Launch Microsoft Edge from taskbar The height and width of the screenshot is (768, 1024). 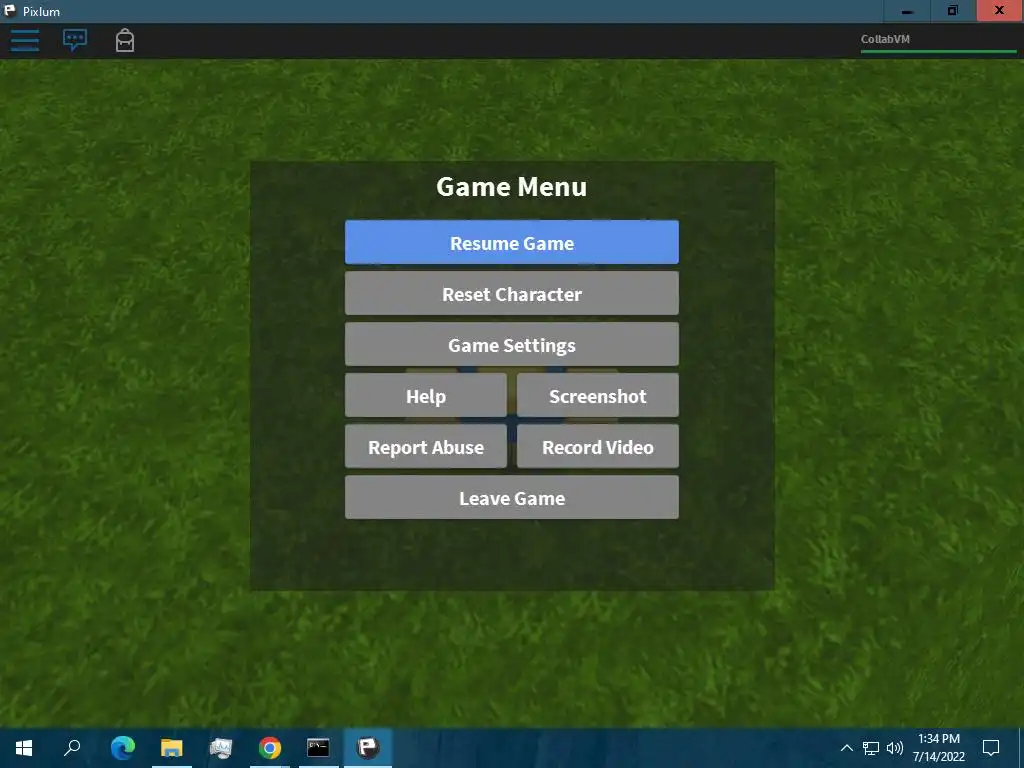click(123, 748)
